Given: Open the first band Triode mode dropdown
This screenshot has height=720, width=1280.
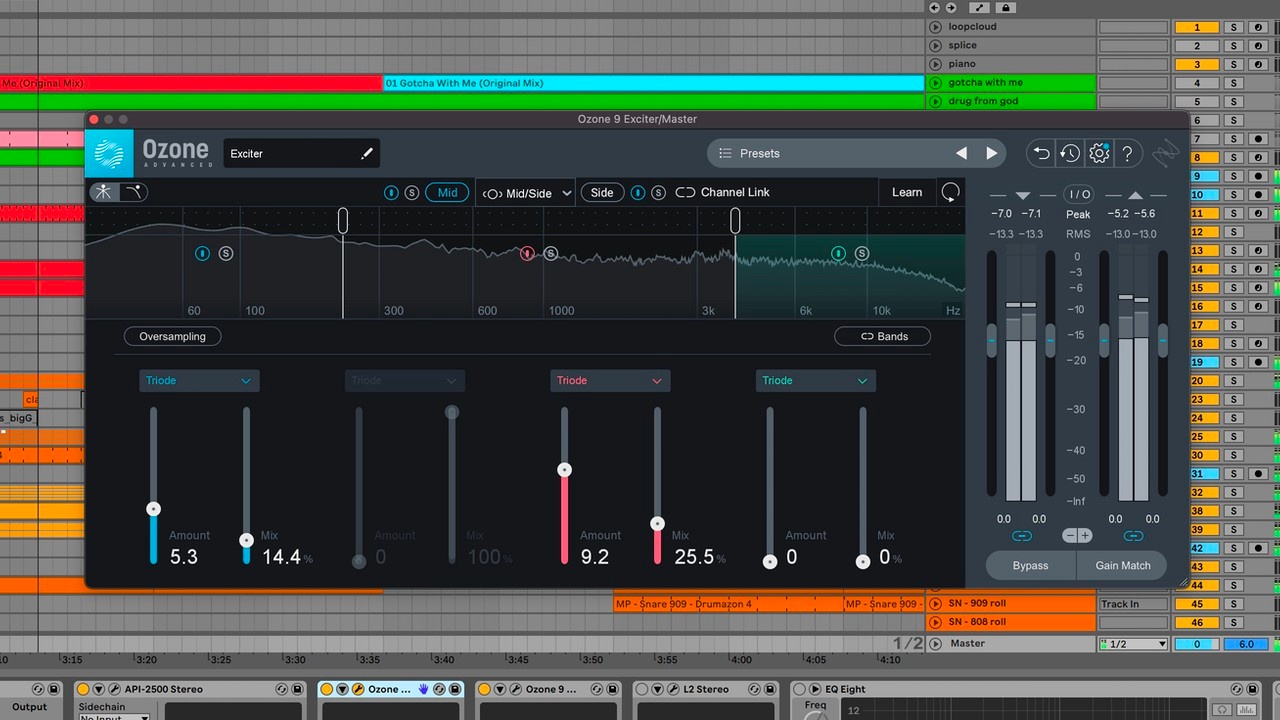Looking at the screenshot, I should point(199,380).
